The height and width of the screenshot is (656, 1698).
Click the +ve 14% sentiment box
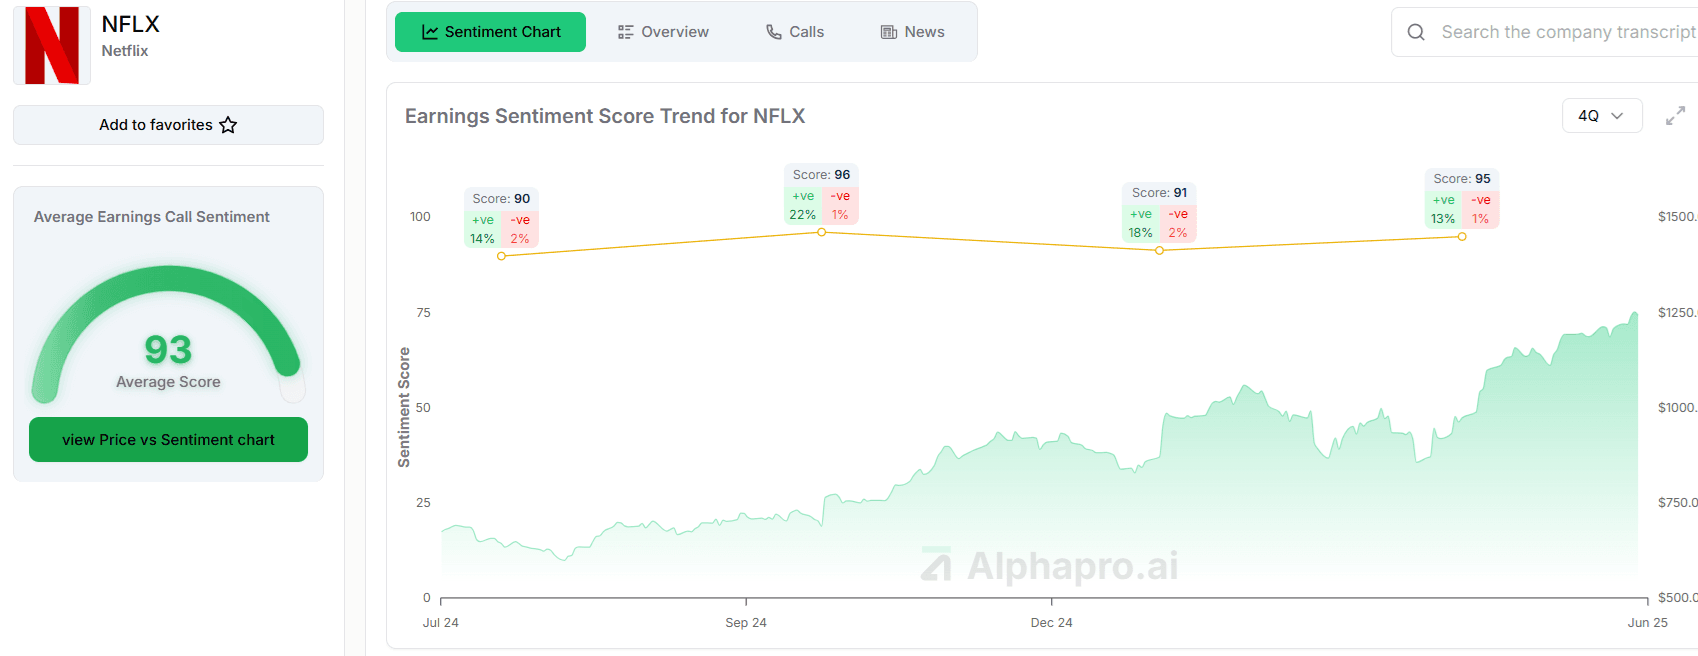click(x=483, y=229)
